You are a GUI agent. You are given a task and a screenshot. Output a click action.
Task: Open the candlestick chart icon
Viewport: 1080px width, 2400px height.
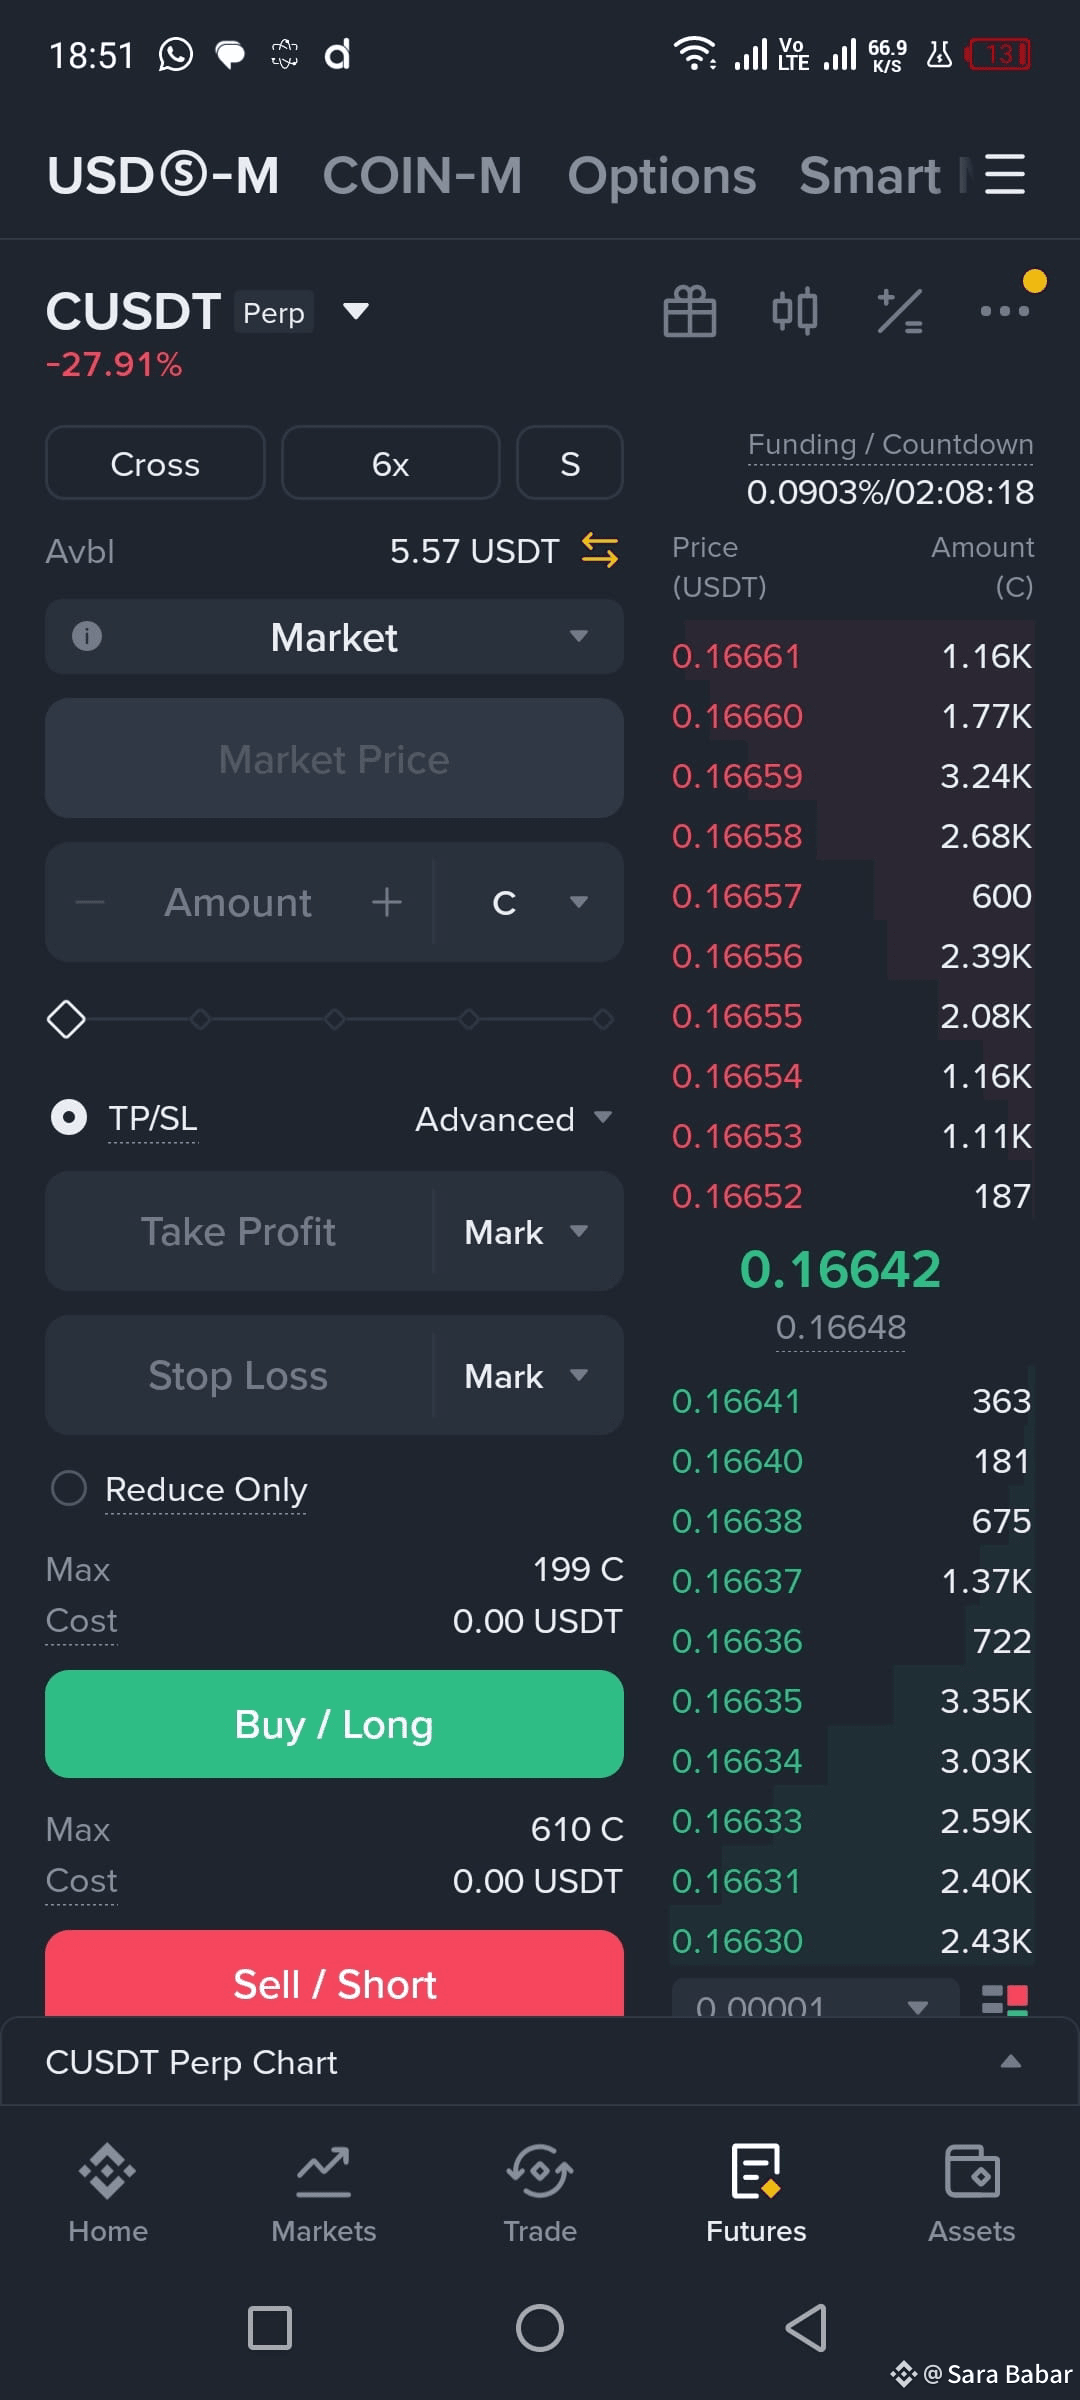click(795, 311)
